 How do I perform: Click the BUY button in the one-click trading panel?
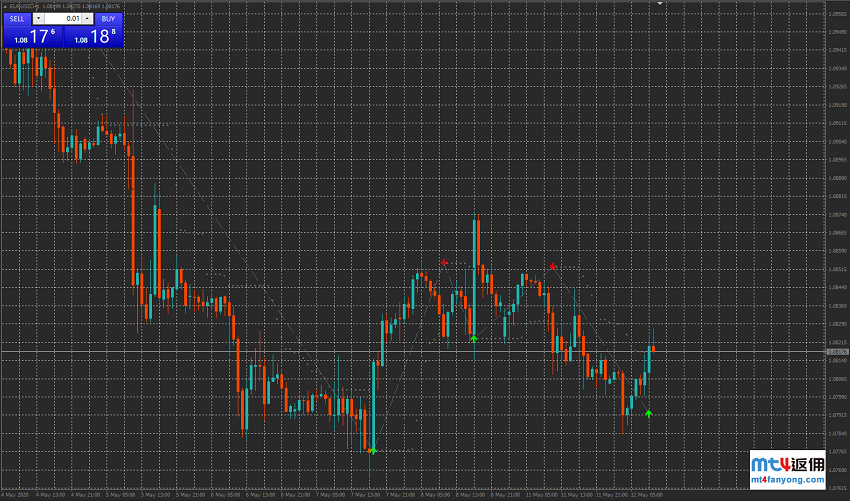(108, 18)
